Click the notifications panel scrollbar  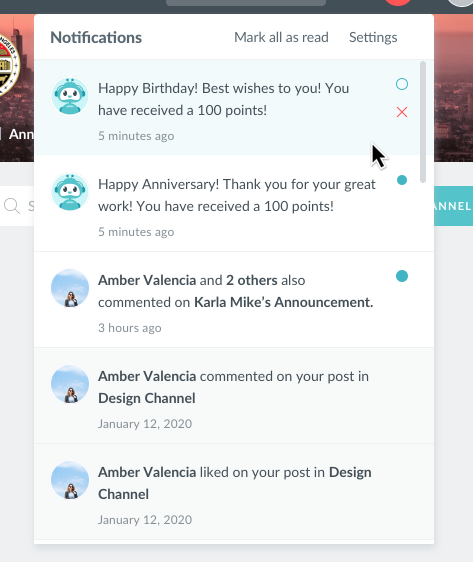pos(423,122)
